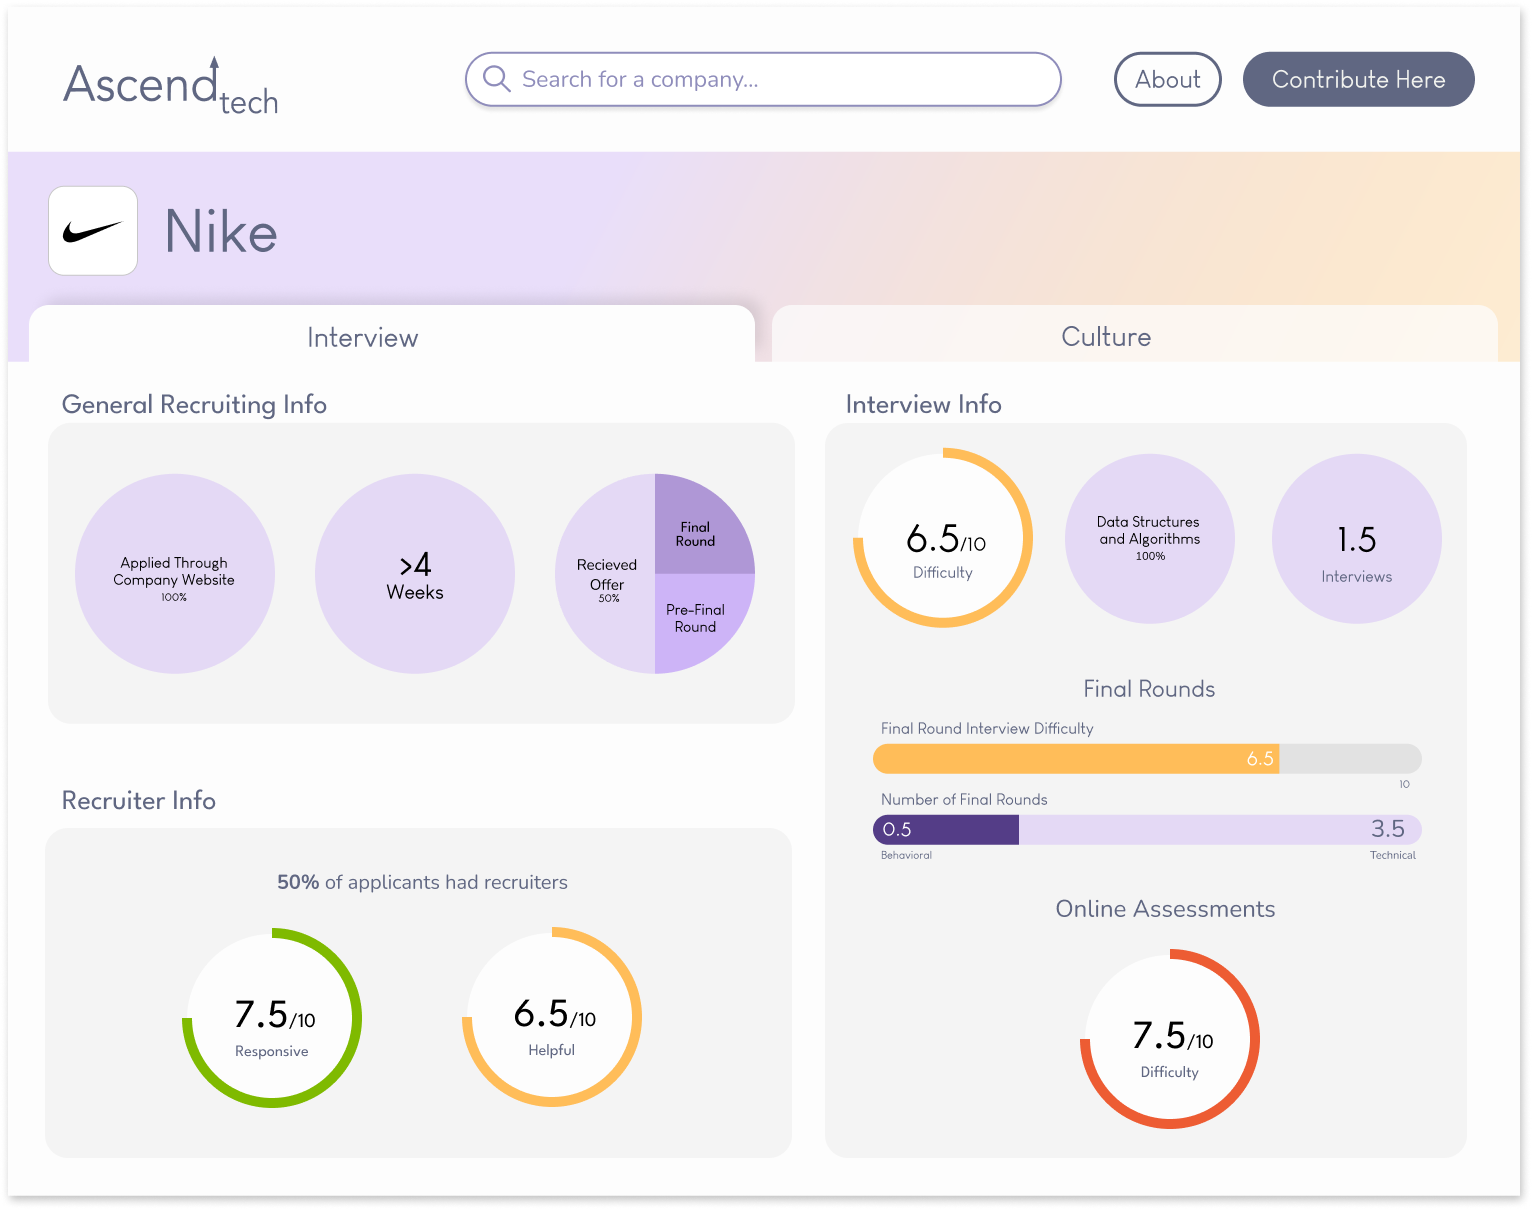Select the 1.5 Interviews circle
Viewport: 1532px width, 1210px height.
click(x=1357, y=539)
